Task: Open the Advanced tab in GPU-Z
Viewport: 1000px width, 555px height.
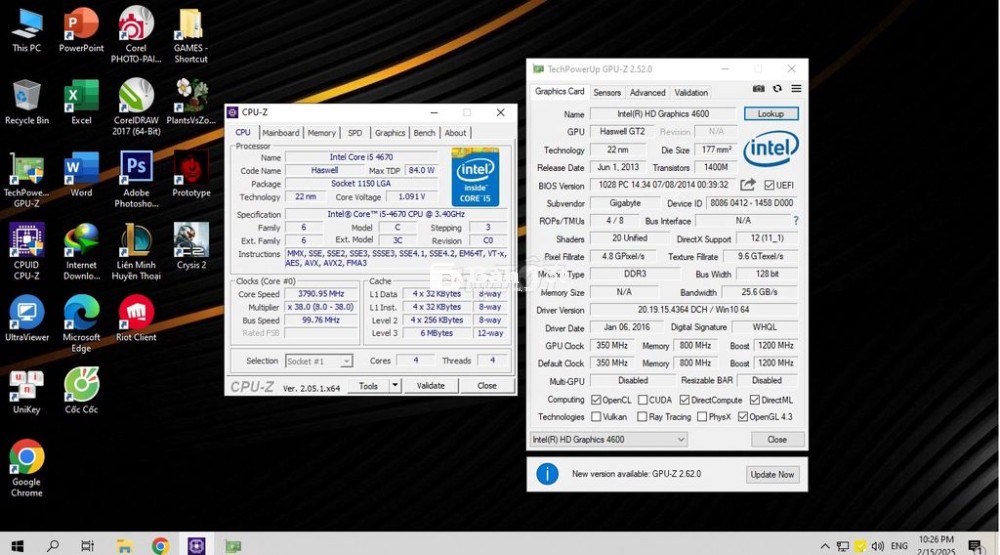Action: (647, 92)
